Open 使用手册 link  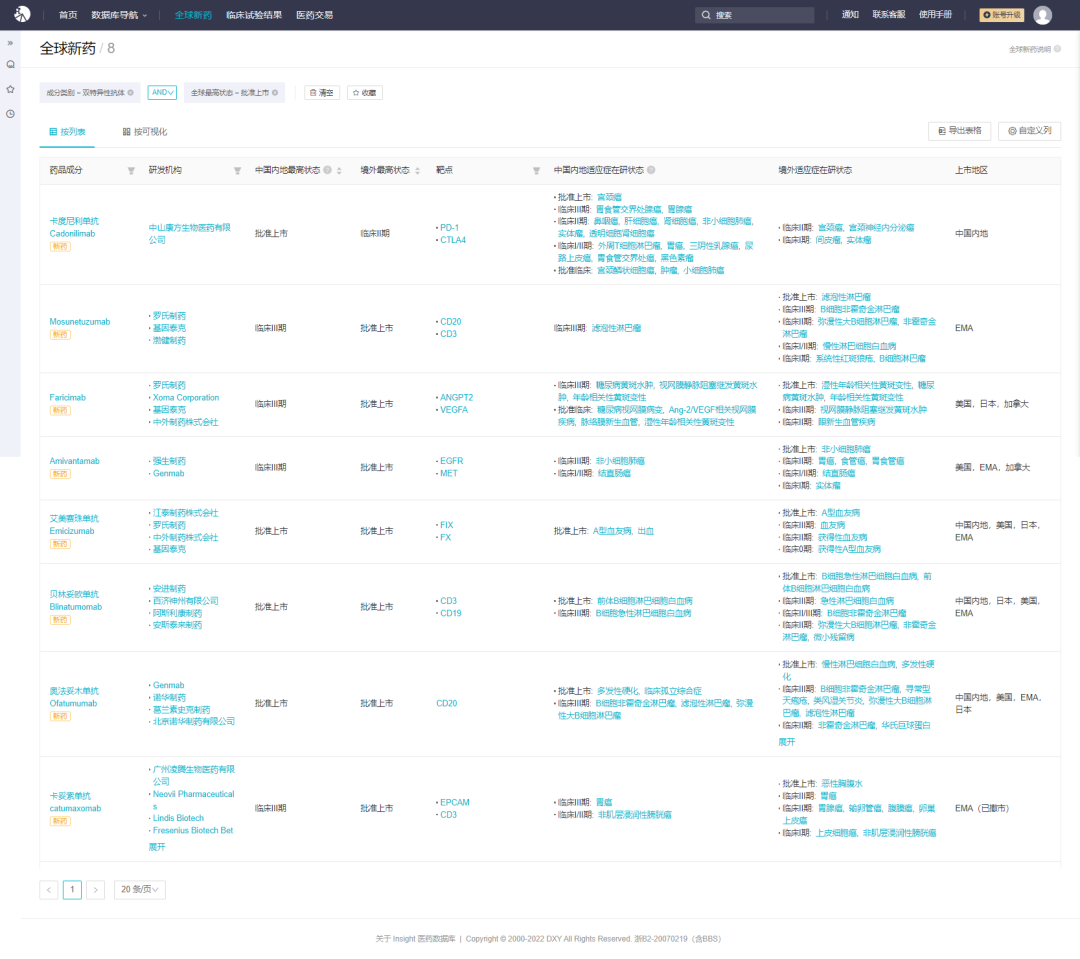tap(935, 14)
